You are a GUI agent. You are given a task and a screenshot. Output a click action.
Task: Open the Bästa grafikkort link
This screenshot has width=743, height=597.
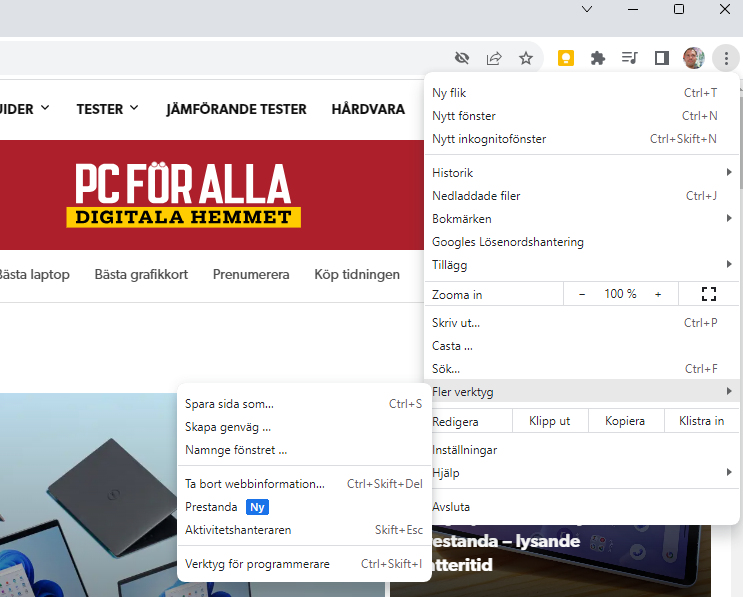[x=141, y=274]
